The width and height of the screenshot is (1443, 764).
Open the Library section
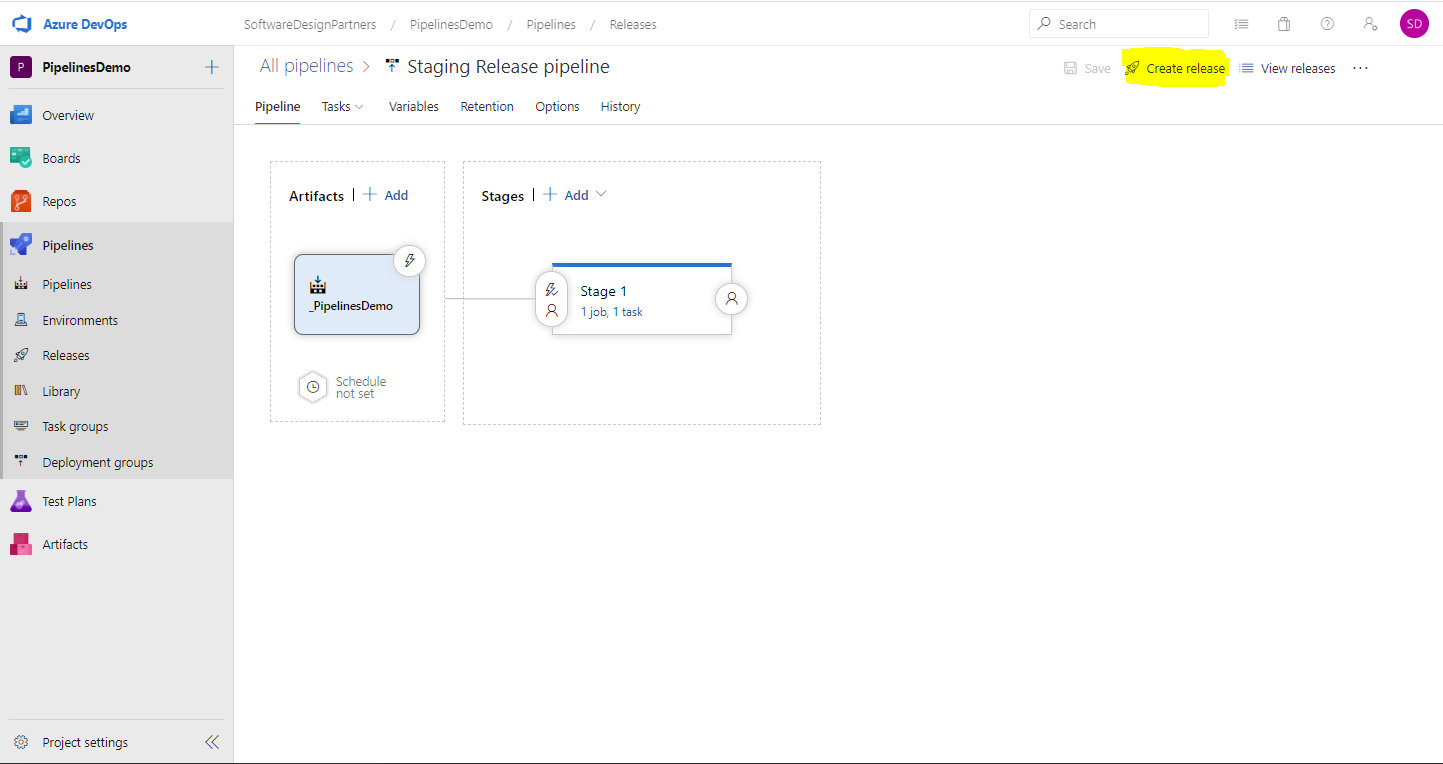62,390
